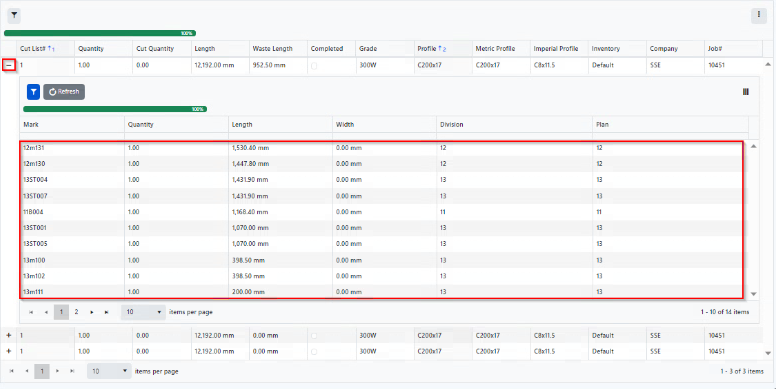Toggle Completed checkbox in second cut list row
The height and width of the screenshot is (389, 776).
(314, 336)
